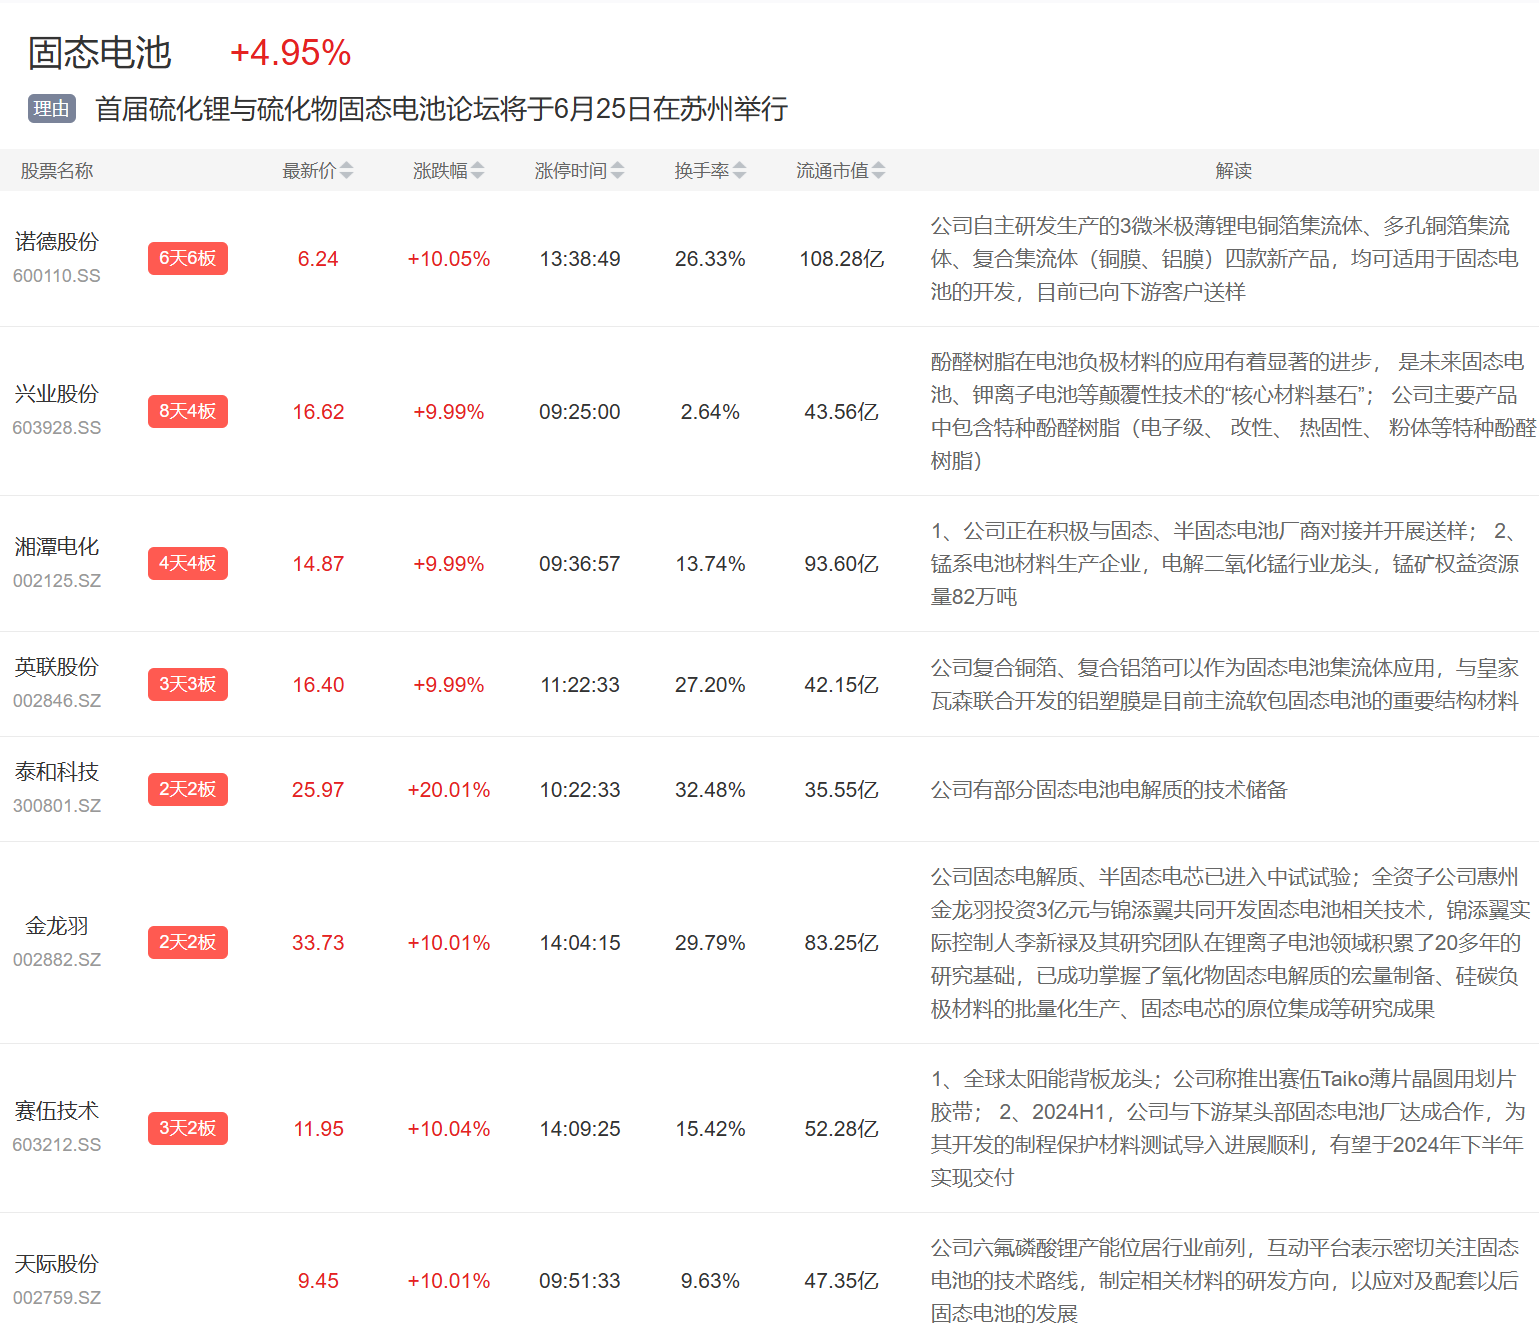This screenshot has width=1539, height=1344.
Task: Click the 2天2板 badge for 泰和科技
Action: click(187, 789)
